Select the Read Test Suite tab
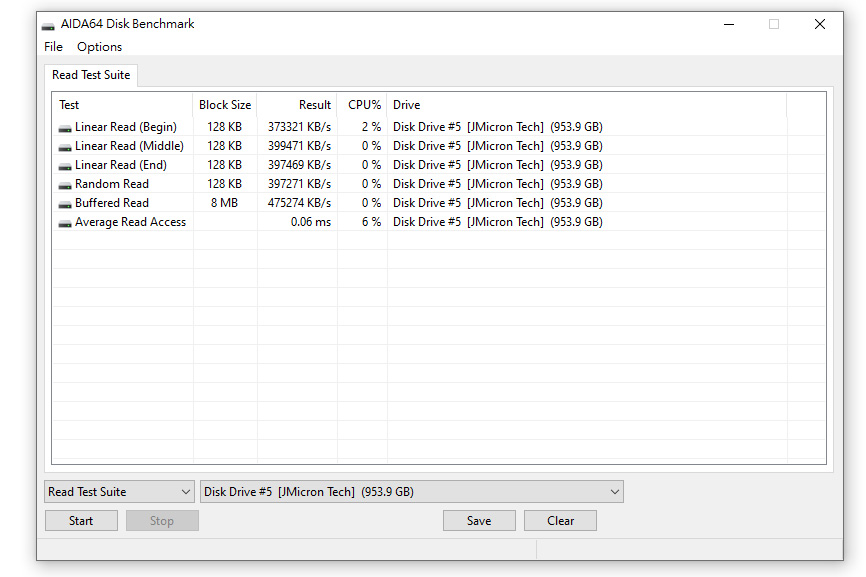The width and height of the screenshot is (866, 577). (91, 75)
